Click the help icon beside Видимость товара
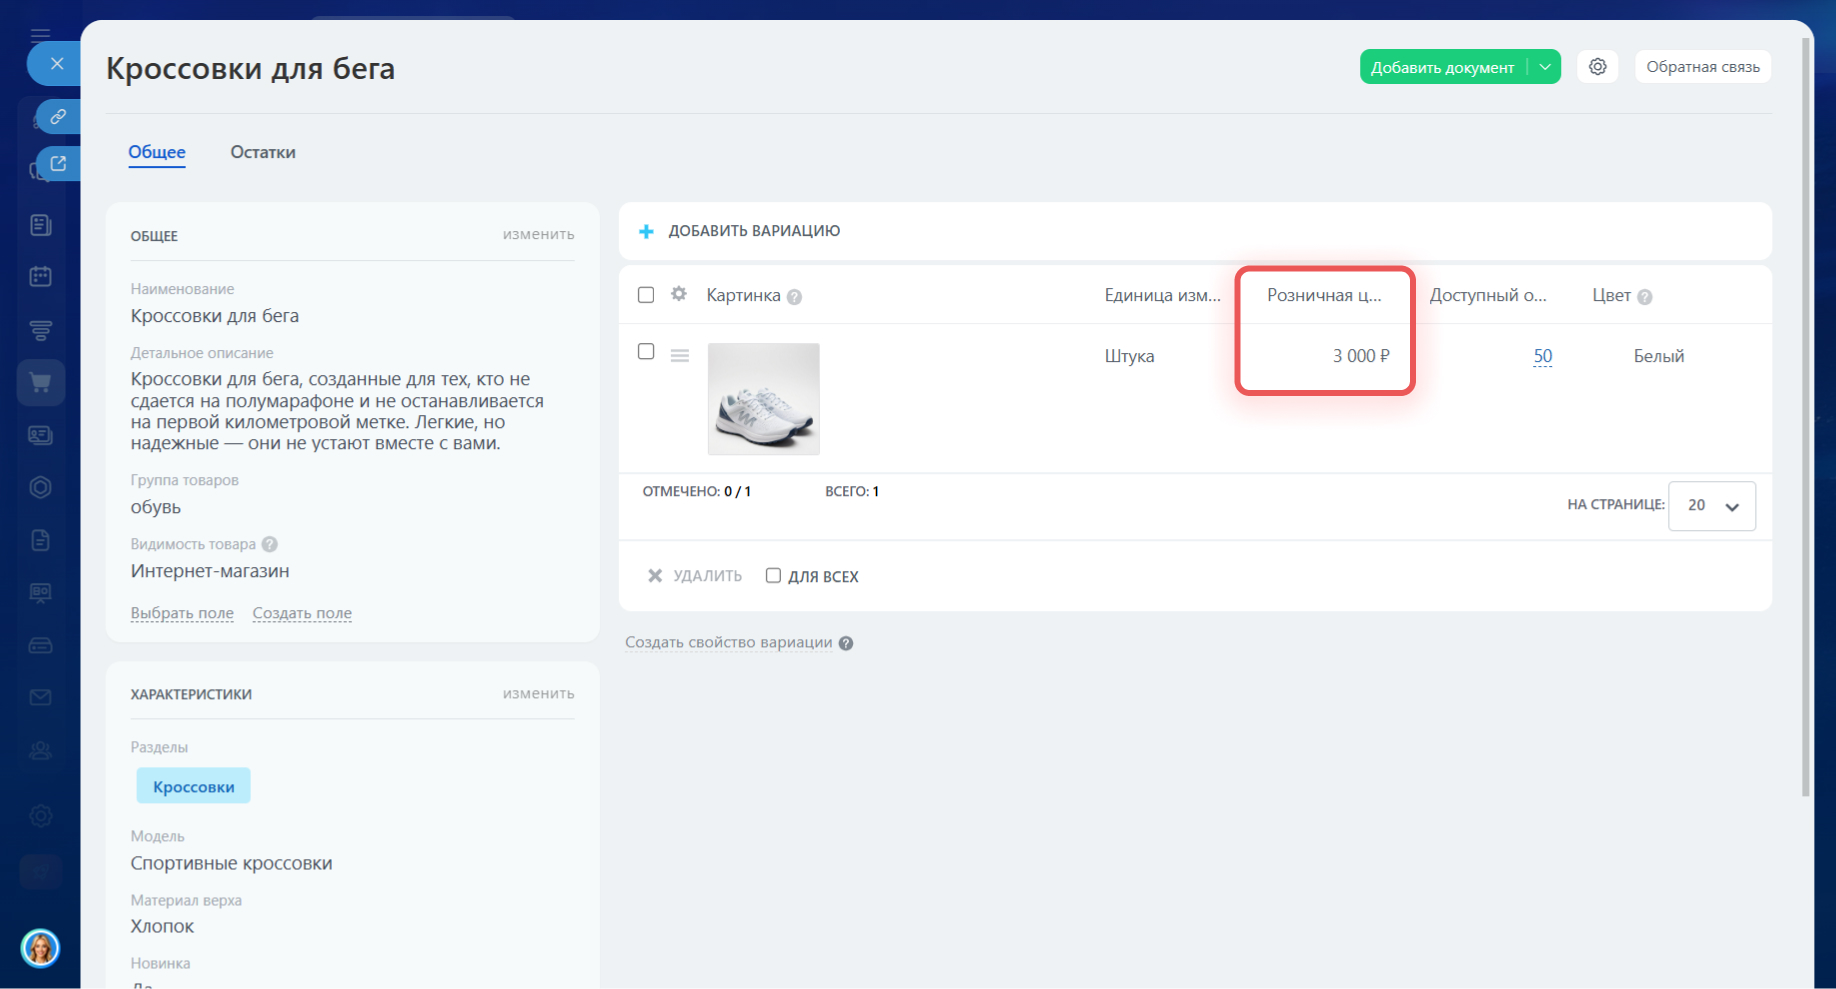This screenshot has width=1836, height=989. point(270,544)
